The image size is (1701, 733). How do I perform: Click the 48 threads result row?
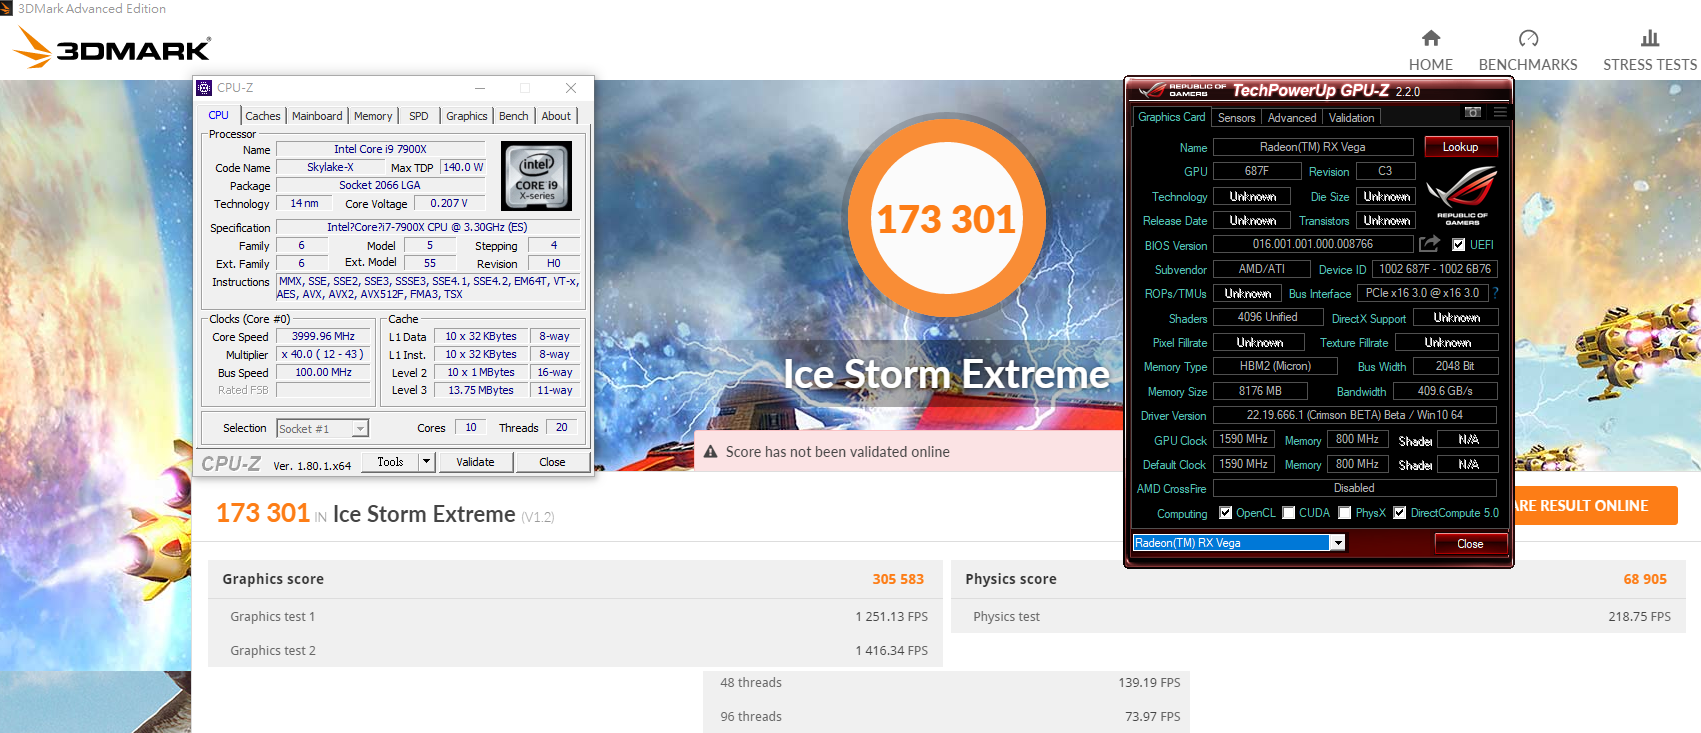[x=946, y=683]
